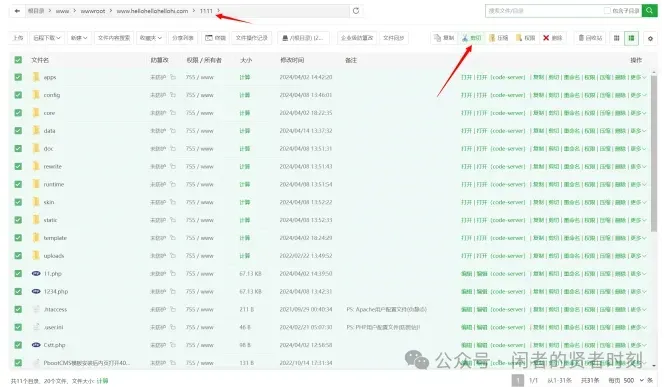
Task: Open the remote download (远程下载) dropdown
Action: (47, 38)
